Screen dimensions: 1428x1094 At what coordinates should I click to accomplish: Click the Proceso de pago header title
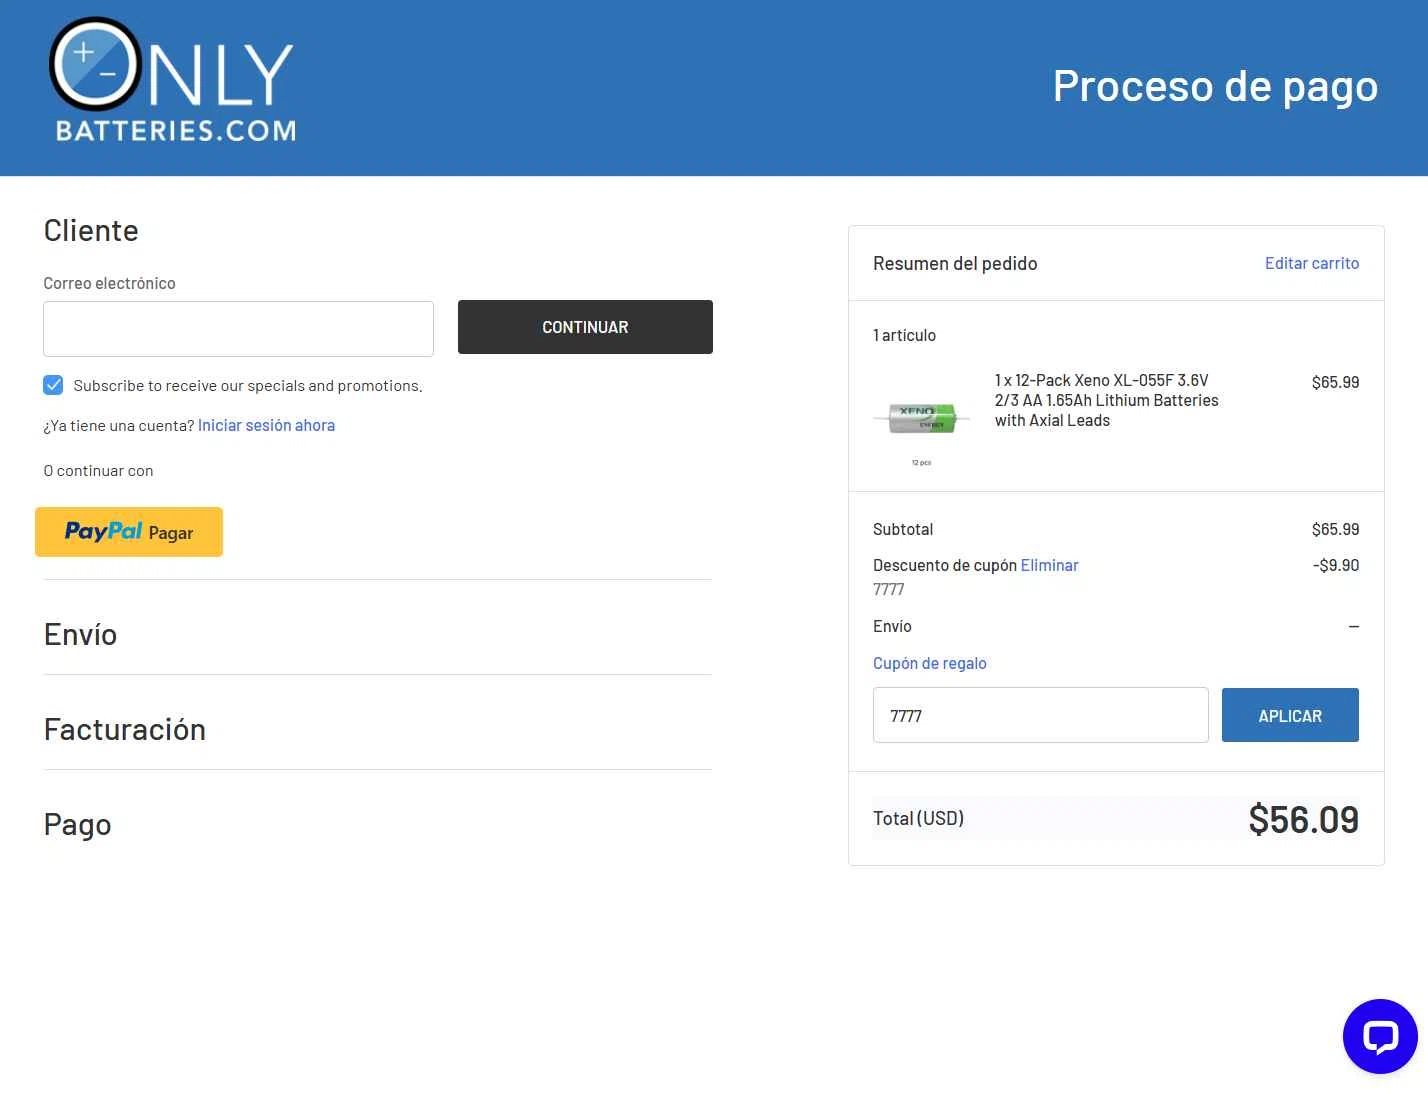click(x=1216, y=86)
